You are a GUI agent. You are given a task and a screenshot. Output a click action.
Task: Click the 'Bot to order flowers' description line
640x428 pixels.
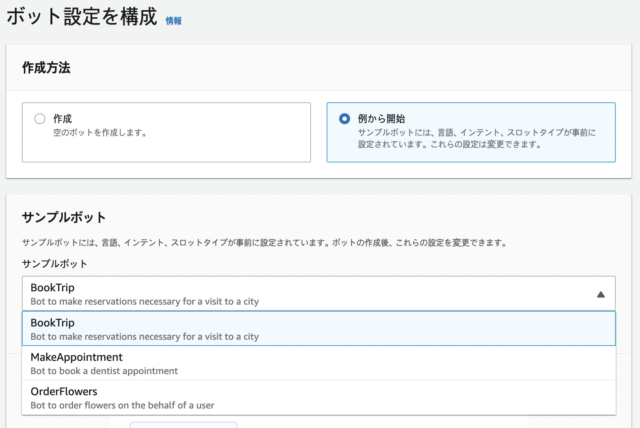click(122, 405)
